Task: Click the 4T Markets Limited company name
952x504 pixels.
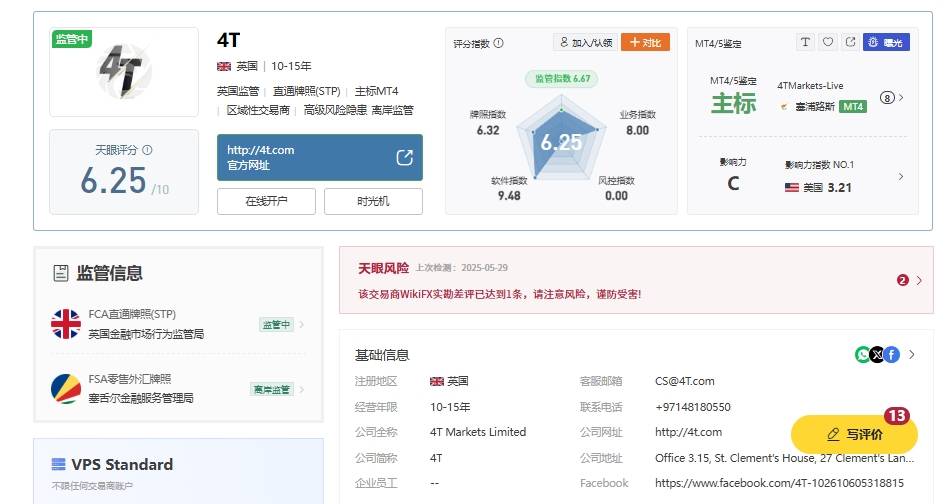Action: (478, 432)
